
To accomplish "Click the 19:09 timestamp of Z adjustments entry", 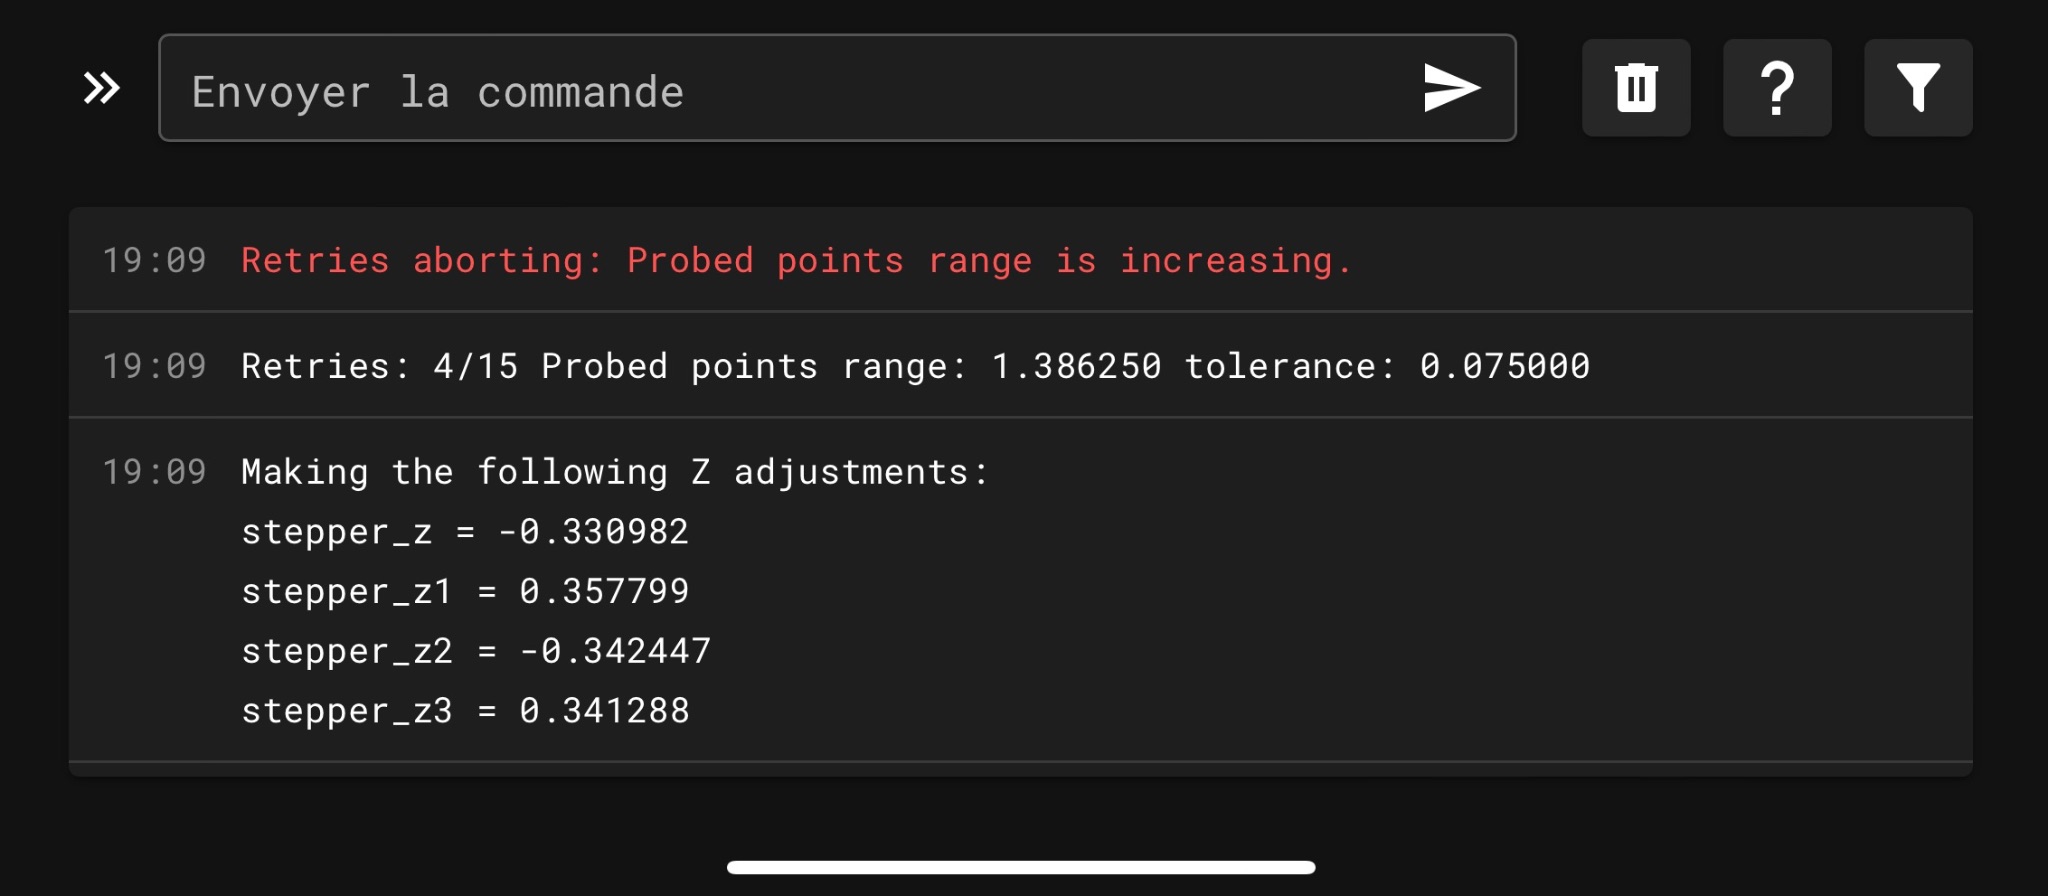I will tap(154, 472).
